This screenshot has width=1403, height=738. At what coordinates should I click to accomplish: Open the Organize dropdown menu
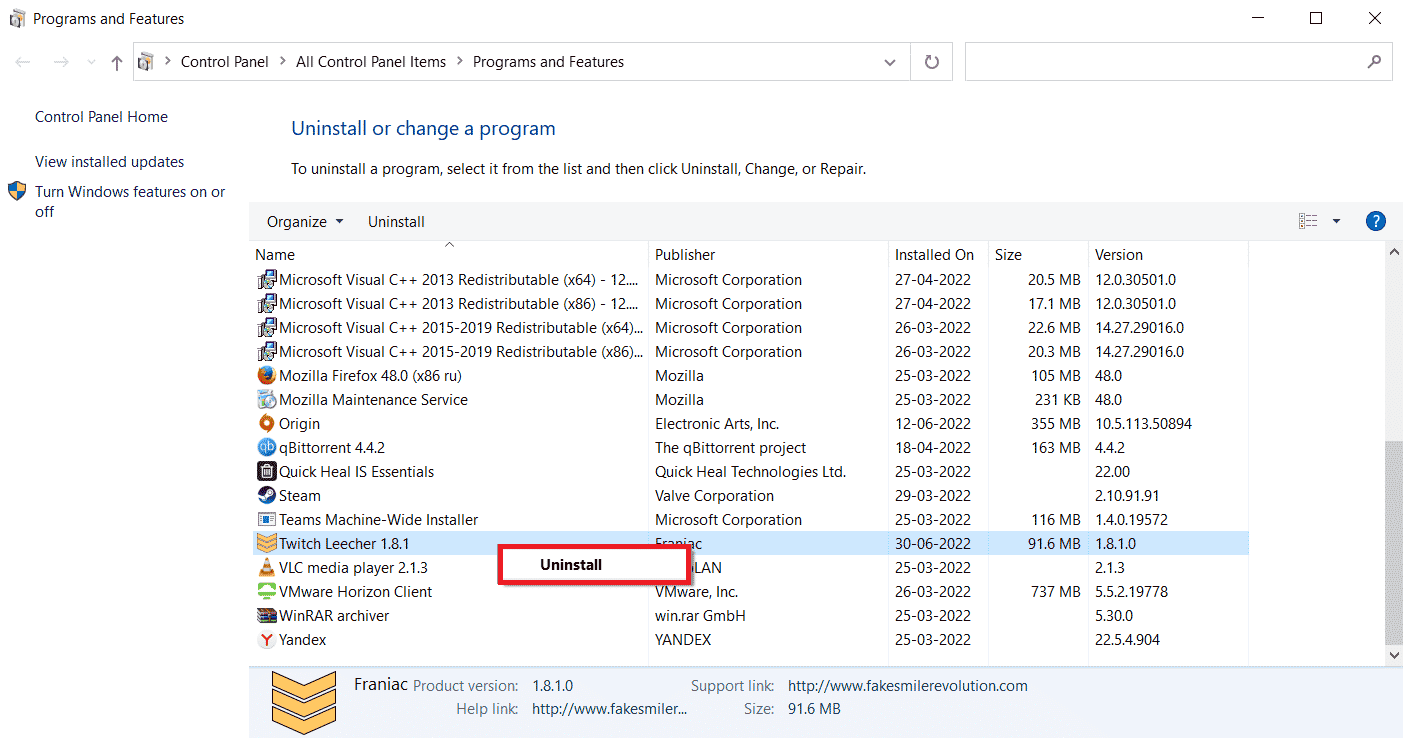(x=304, y=222)
